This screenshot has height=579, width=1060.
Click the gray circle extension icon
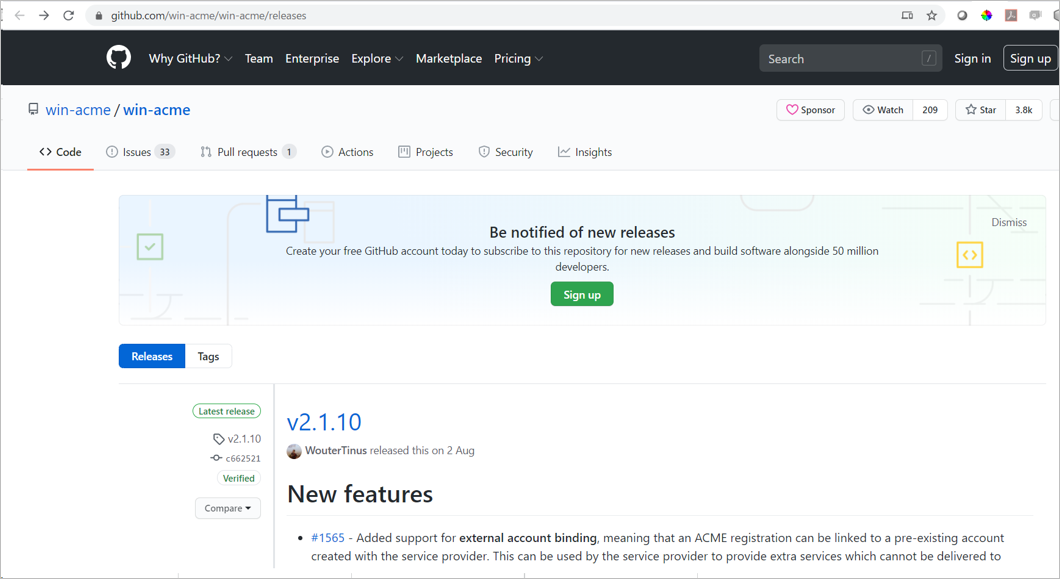(x=962, y=16)
